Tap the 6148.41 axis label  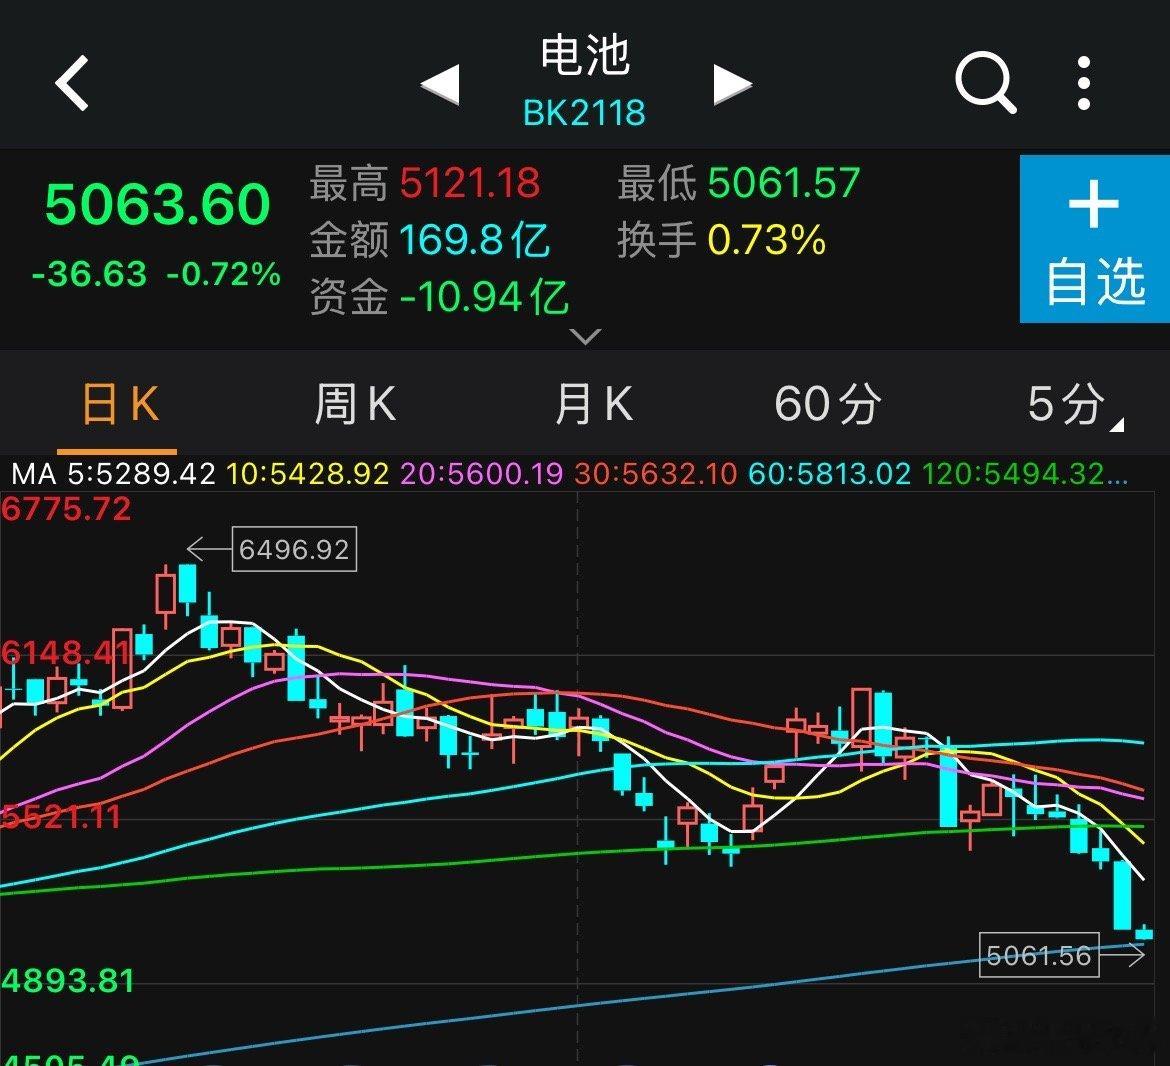[66, 653]
